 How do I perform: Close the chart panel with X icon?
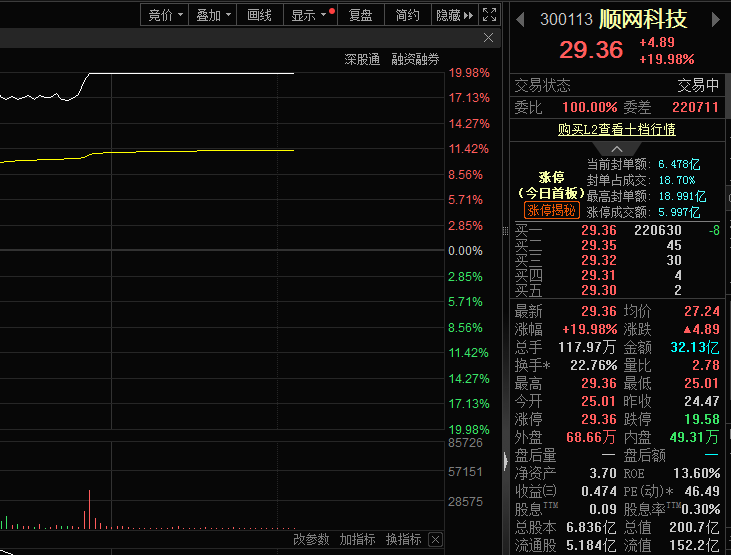(488, 38)
